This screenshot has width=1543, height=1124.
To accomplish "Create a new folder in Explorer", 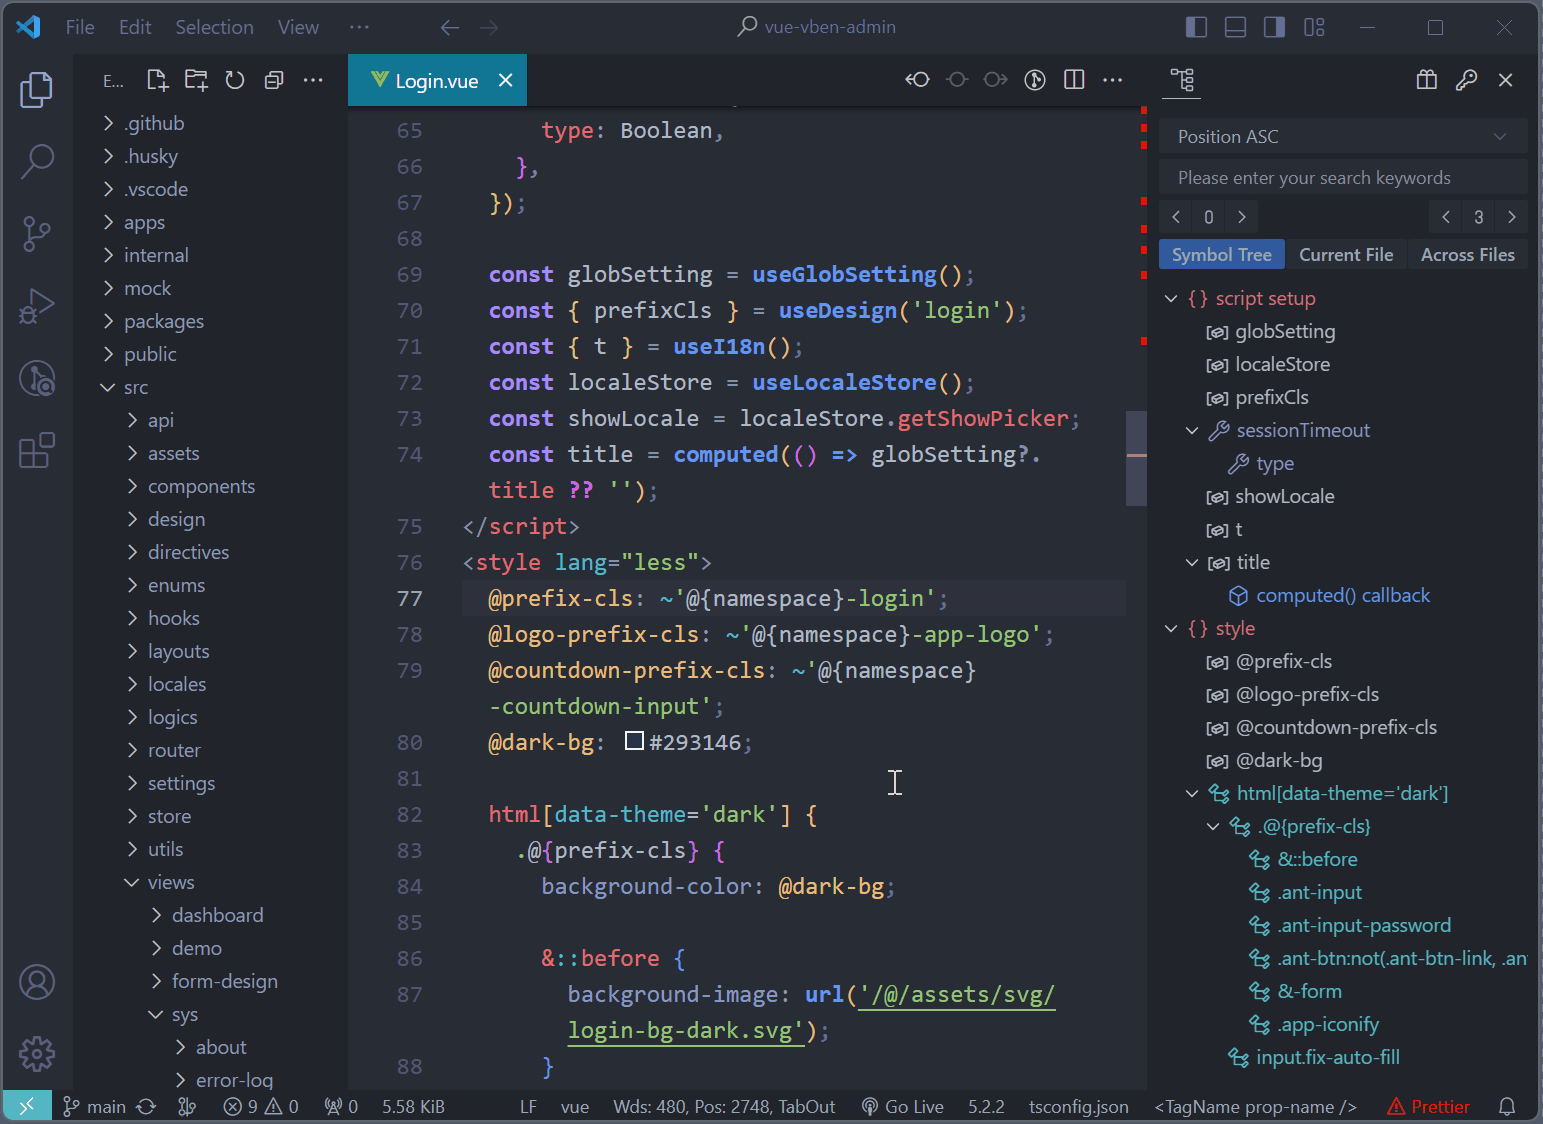I will point(196,80).
